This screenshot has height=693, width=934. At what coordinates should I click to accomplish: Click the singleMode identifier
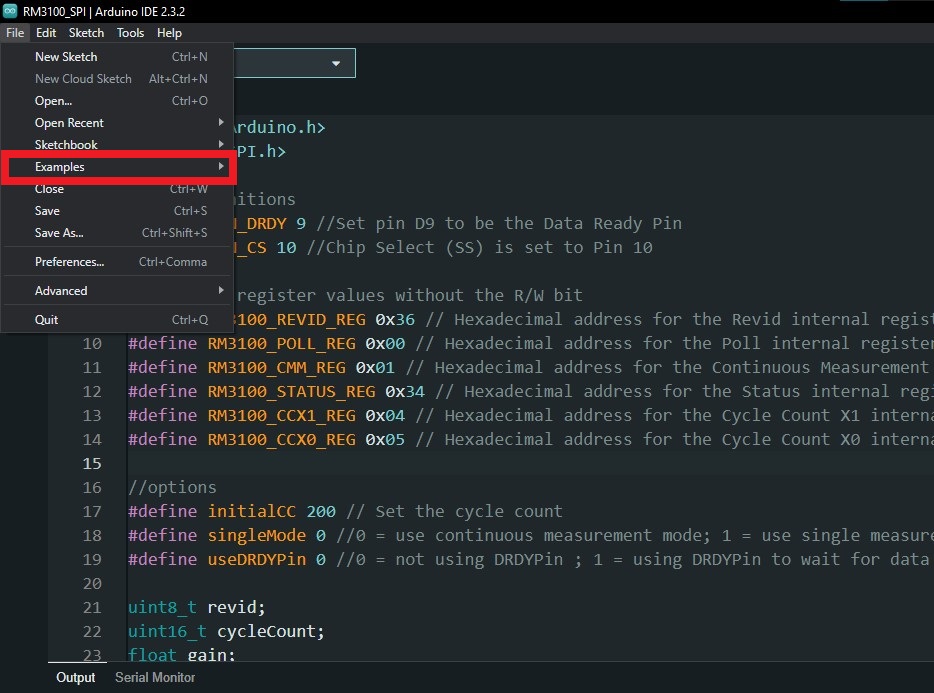[x=257, y=536]
